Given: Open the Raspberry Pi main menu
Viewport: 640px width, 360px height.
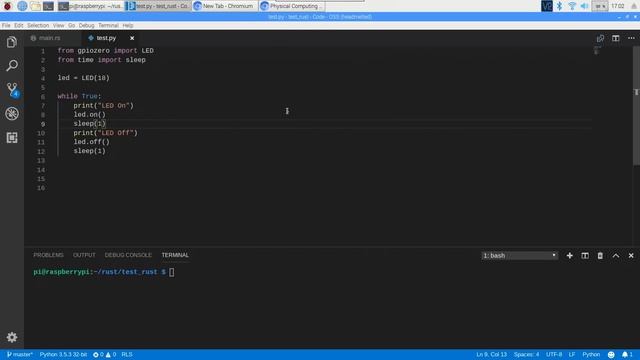Looking at the screenshot, I should click(x=7, y=6).
